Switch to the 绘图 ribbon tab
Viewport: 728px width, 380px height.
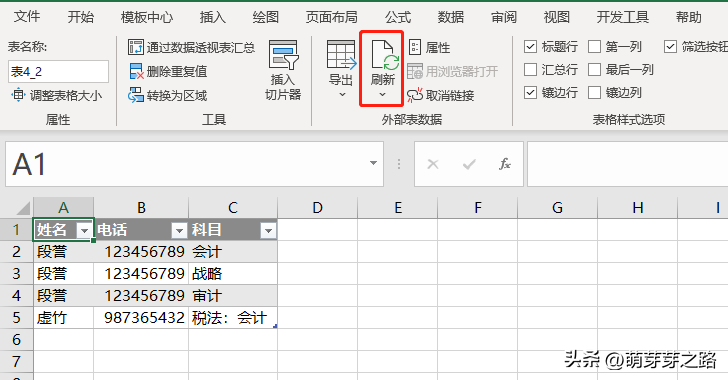click(266, 17)
